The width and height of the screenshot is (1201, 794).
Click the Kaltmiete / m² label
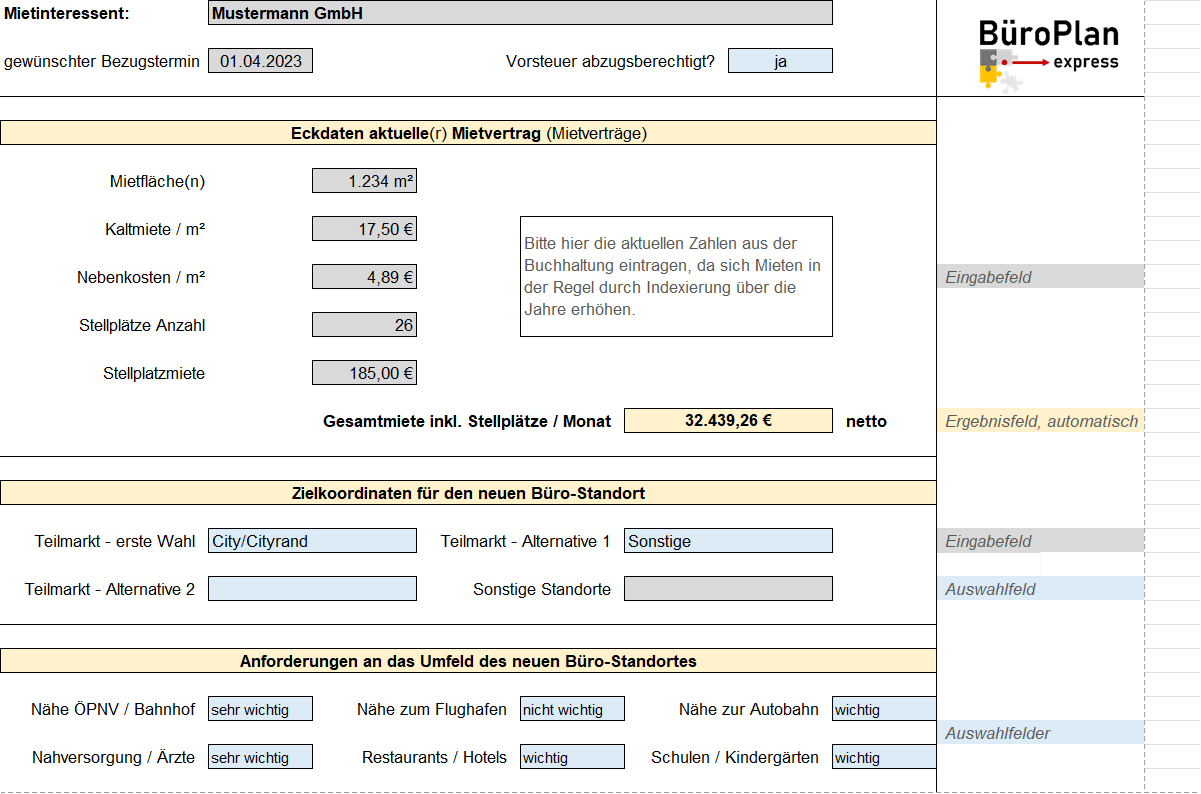click(155, 229)
